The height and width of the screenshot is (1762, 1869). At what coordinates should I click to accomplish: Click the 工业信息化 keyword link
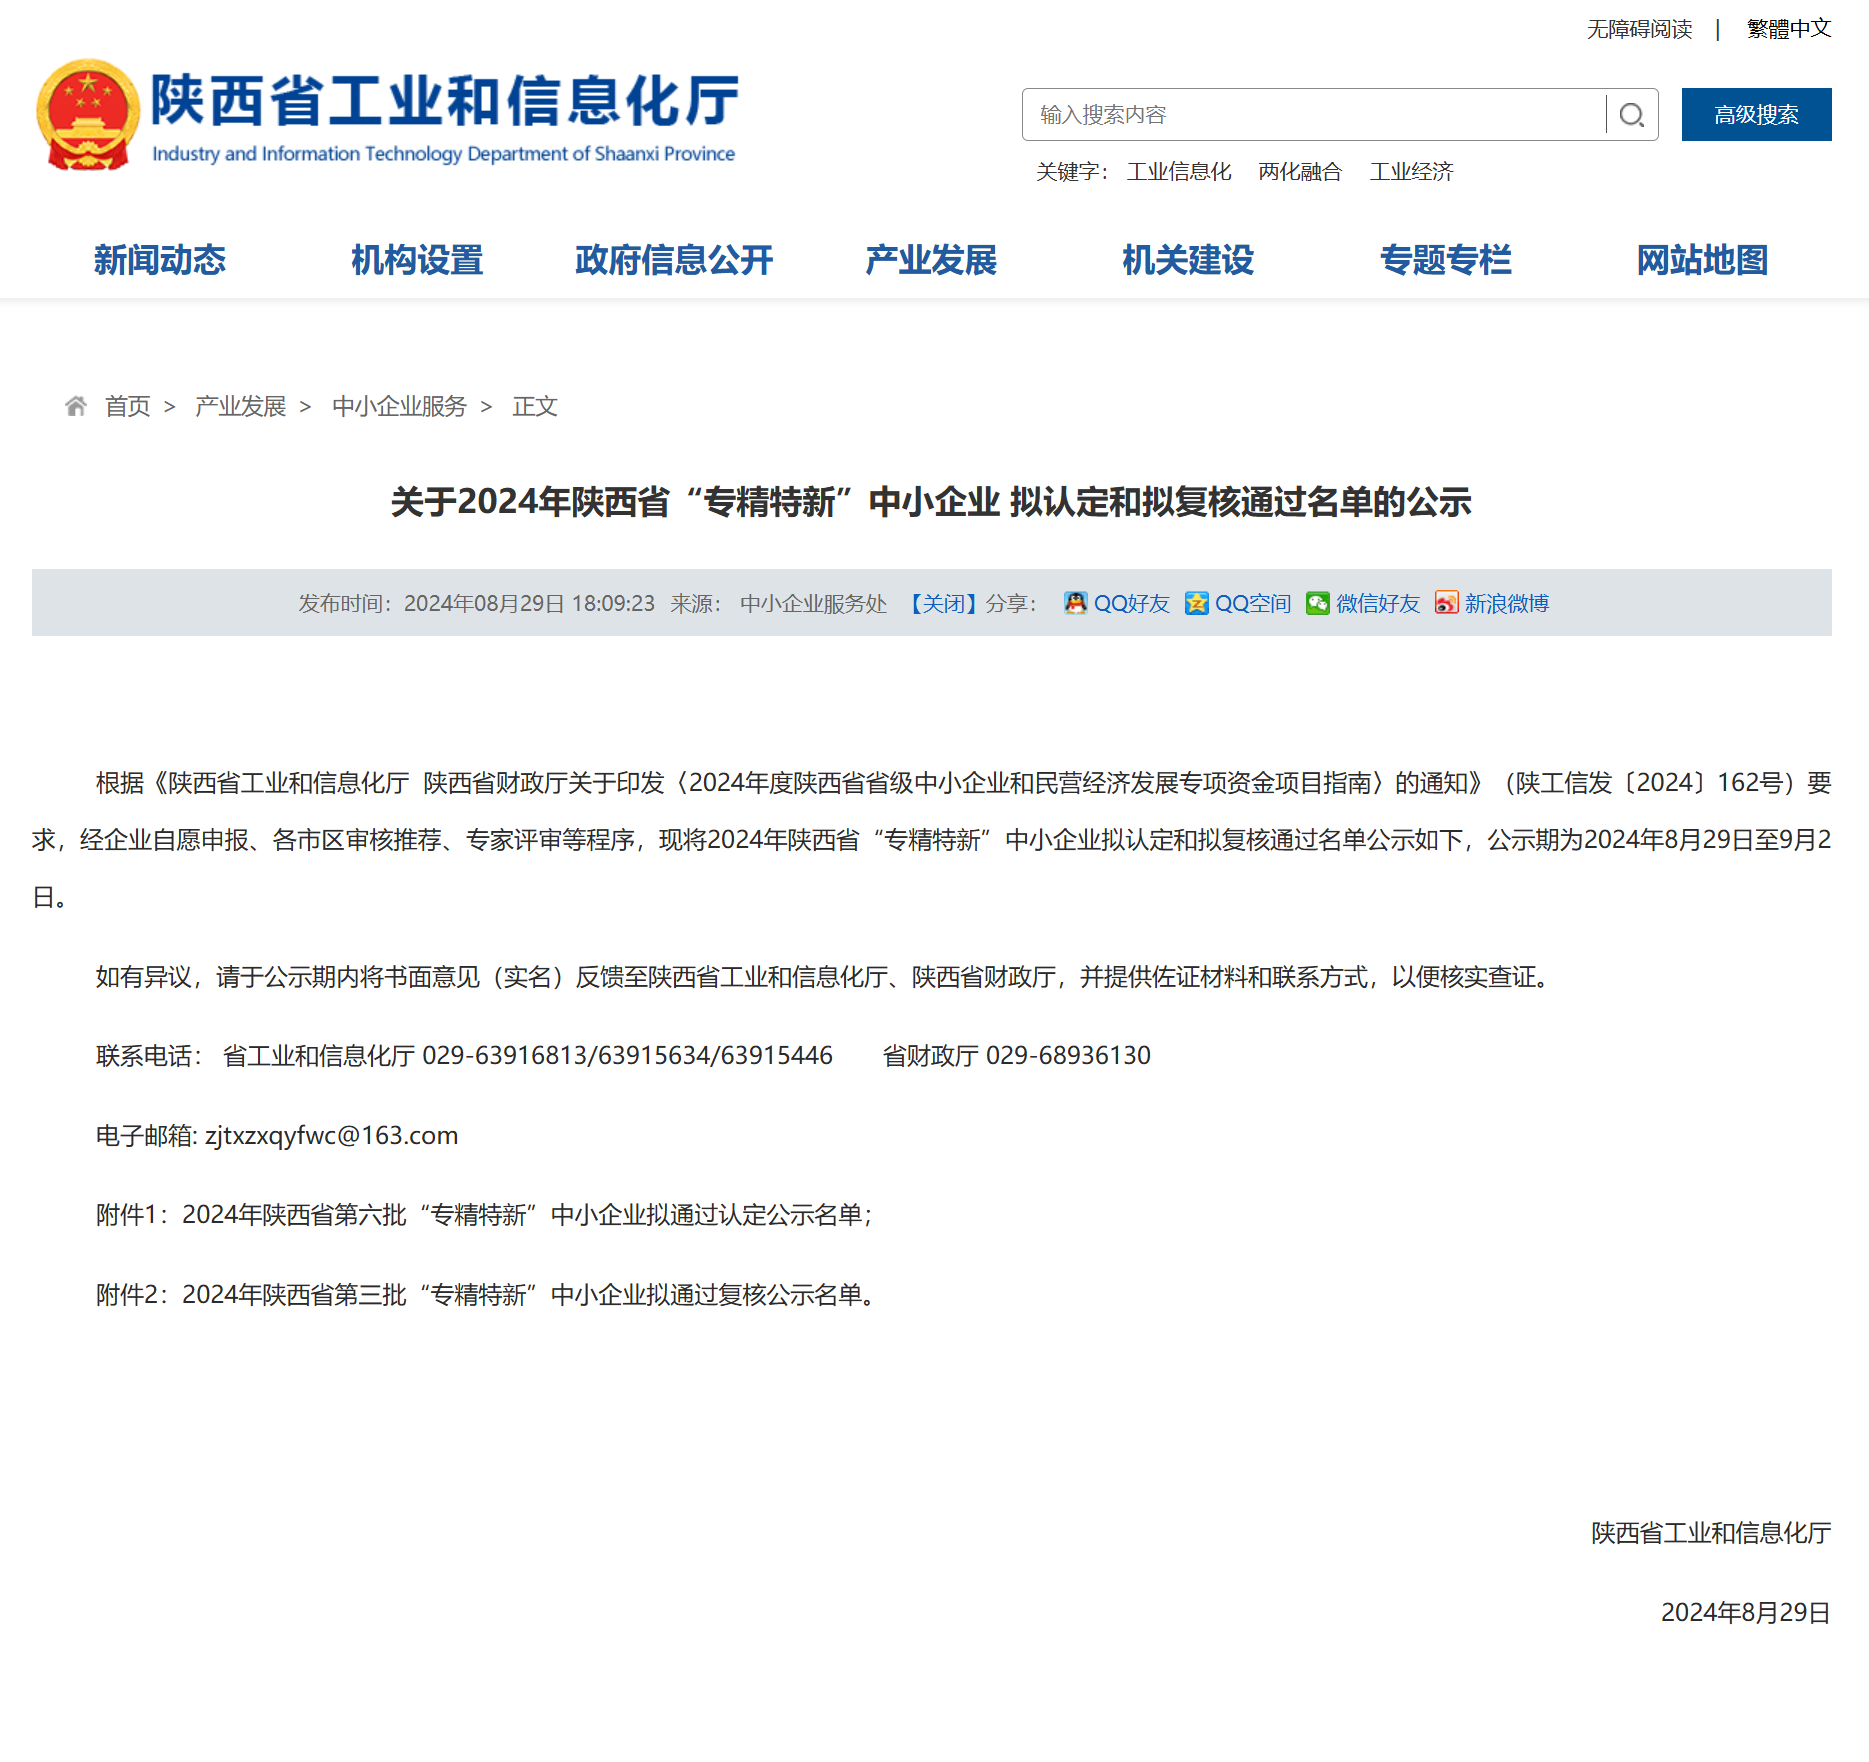point(1178,172)
